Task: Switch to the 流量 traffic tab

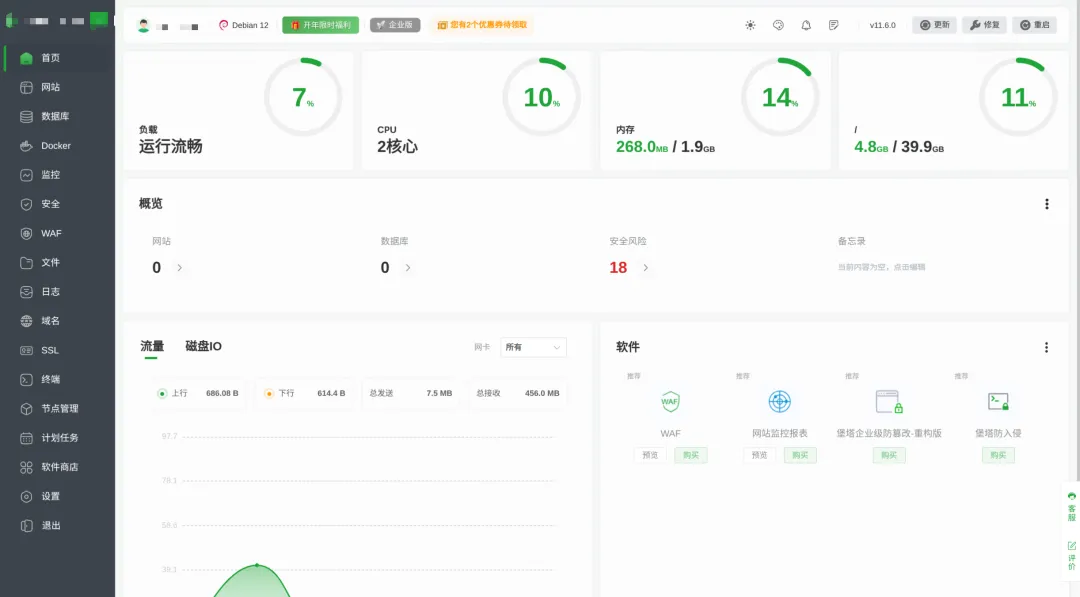Action: click(x=152, y=346)
